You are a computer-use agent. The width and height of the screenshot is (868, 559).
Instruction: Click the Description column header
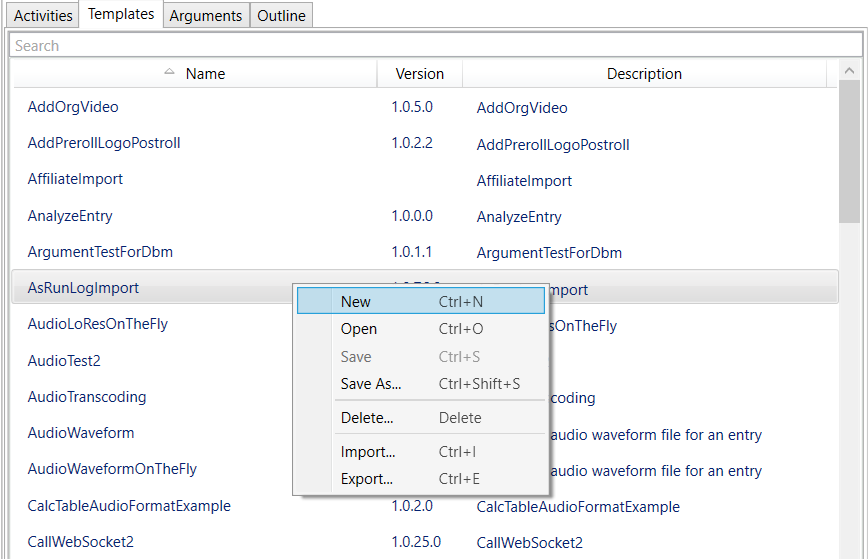[x=644, y=74]
